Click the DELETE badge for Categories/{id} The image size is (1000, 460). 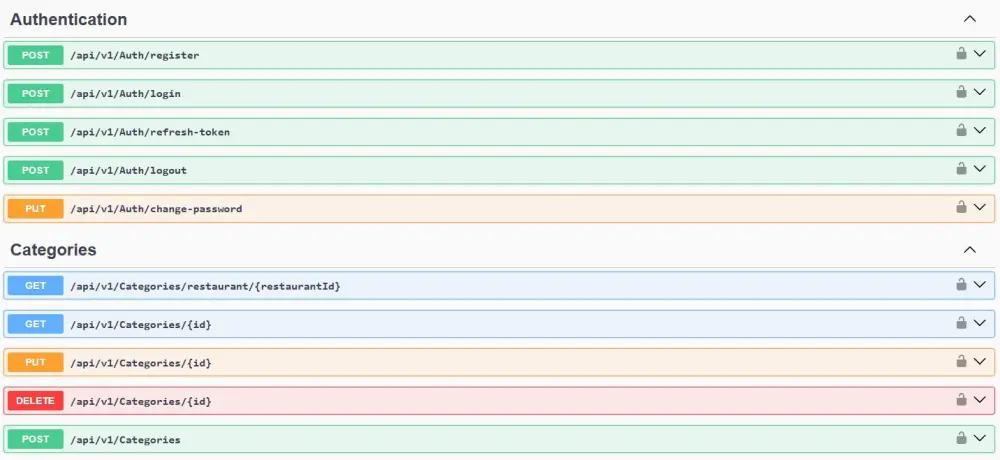pos(36,401)
